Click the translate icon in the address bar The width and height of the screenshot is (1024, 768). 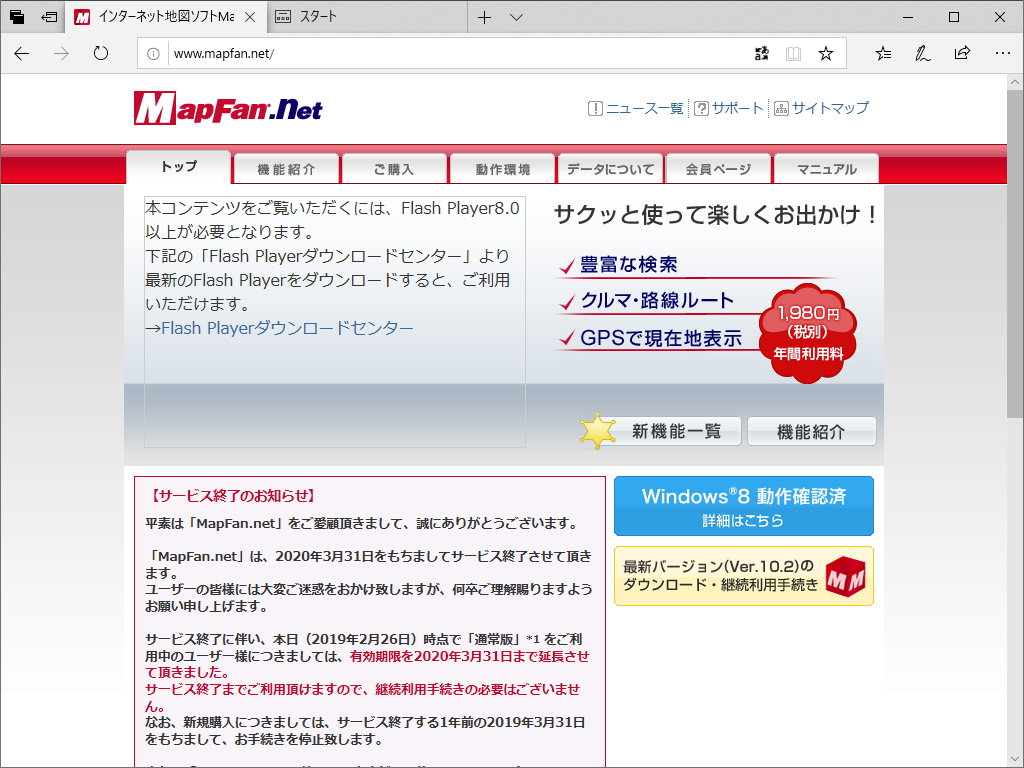pyautogui.click(x=761, y=54)
